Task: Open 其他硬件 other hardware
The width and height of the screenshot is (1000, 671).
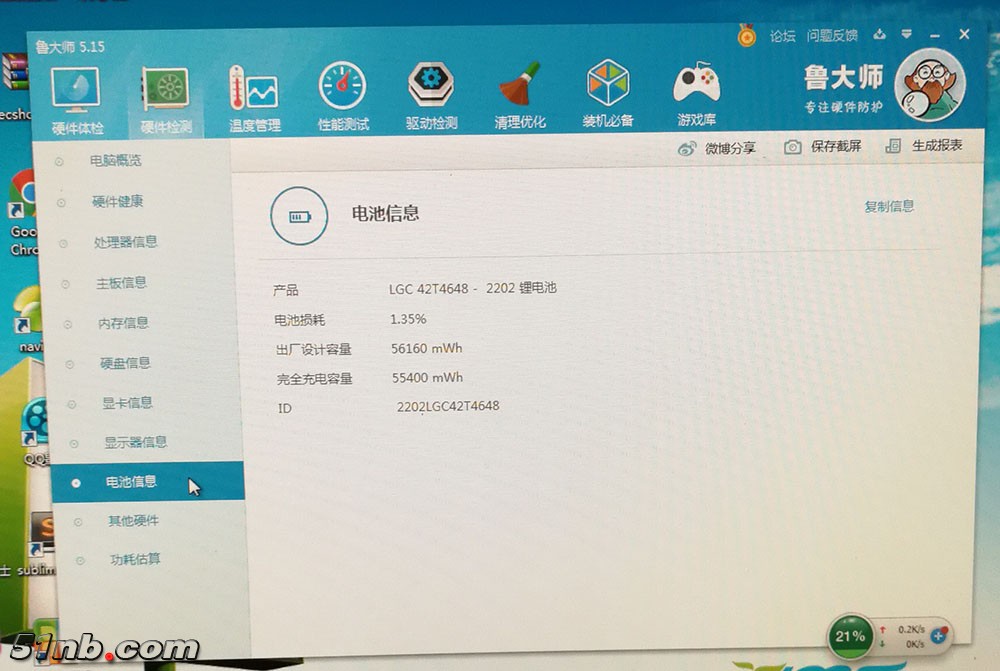Action: point(133,520)
